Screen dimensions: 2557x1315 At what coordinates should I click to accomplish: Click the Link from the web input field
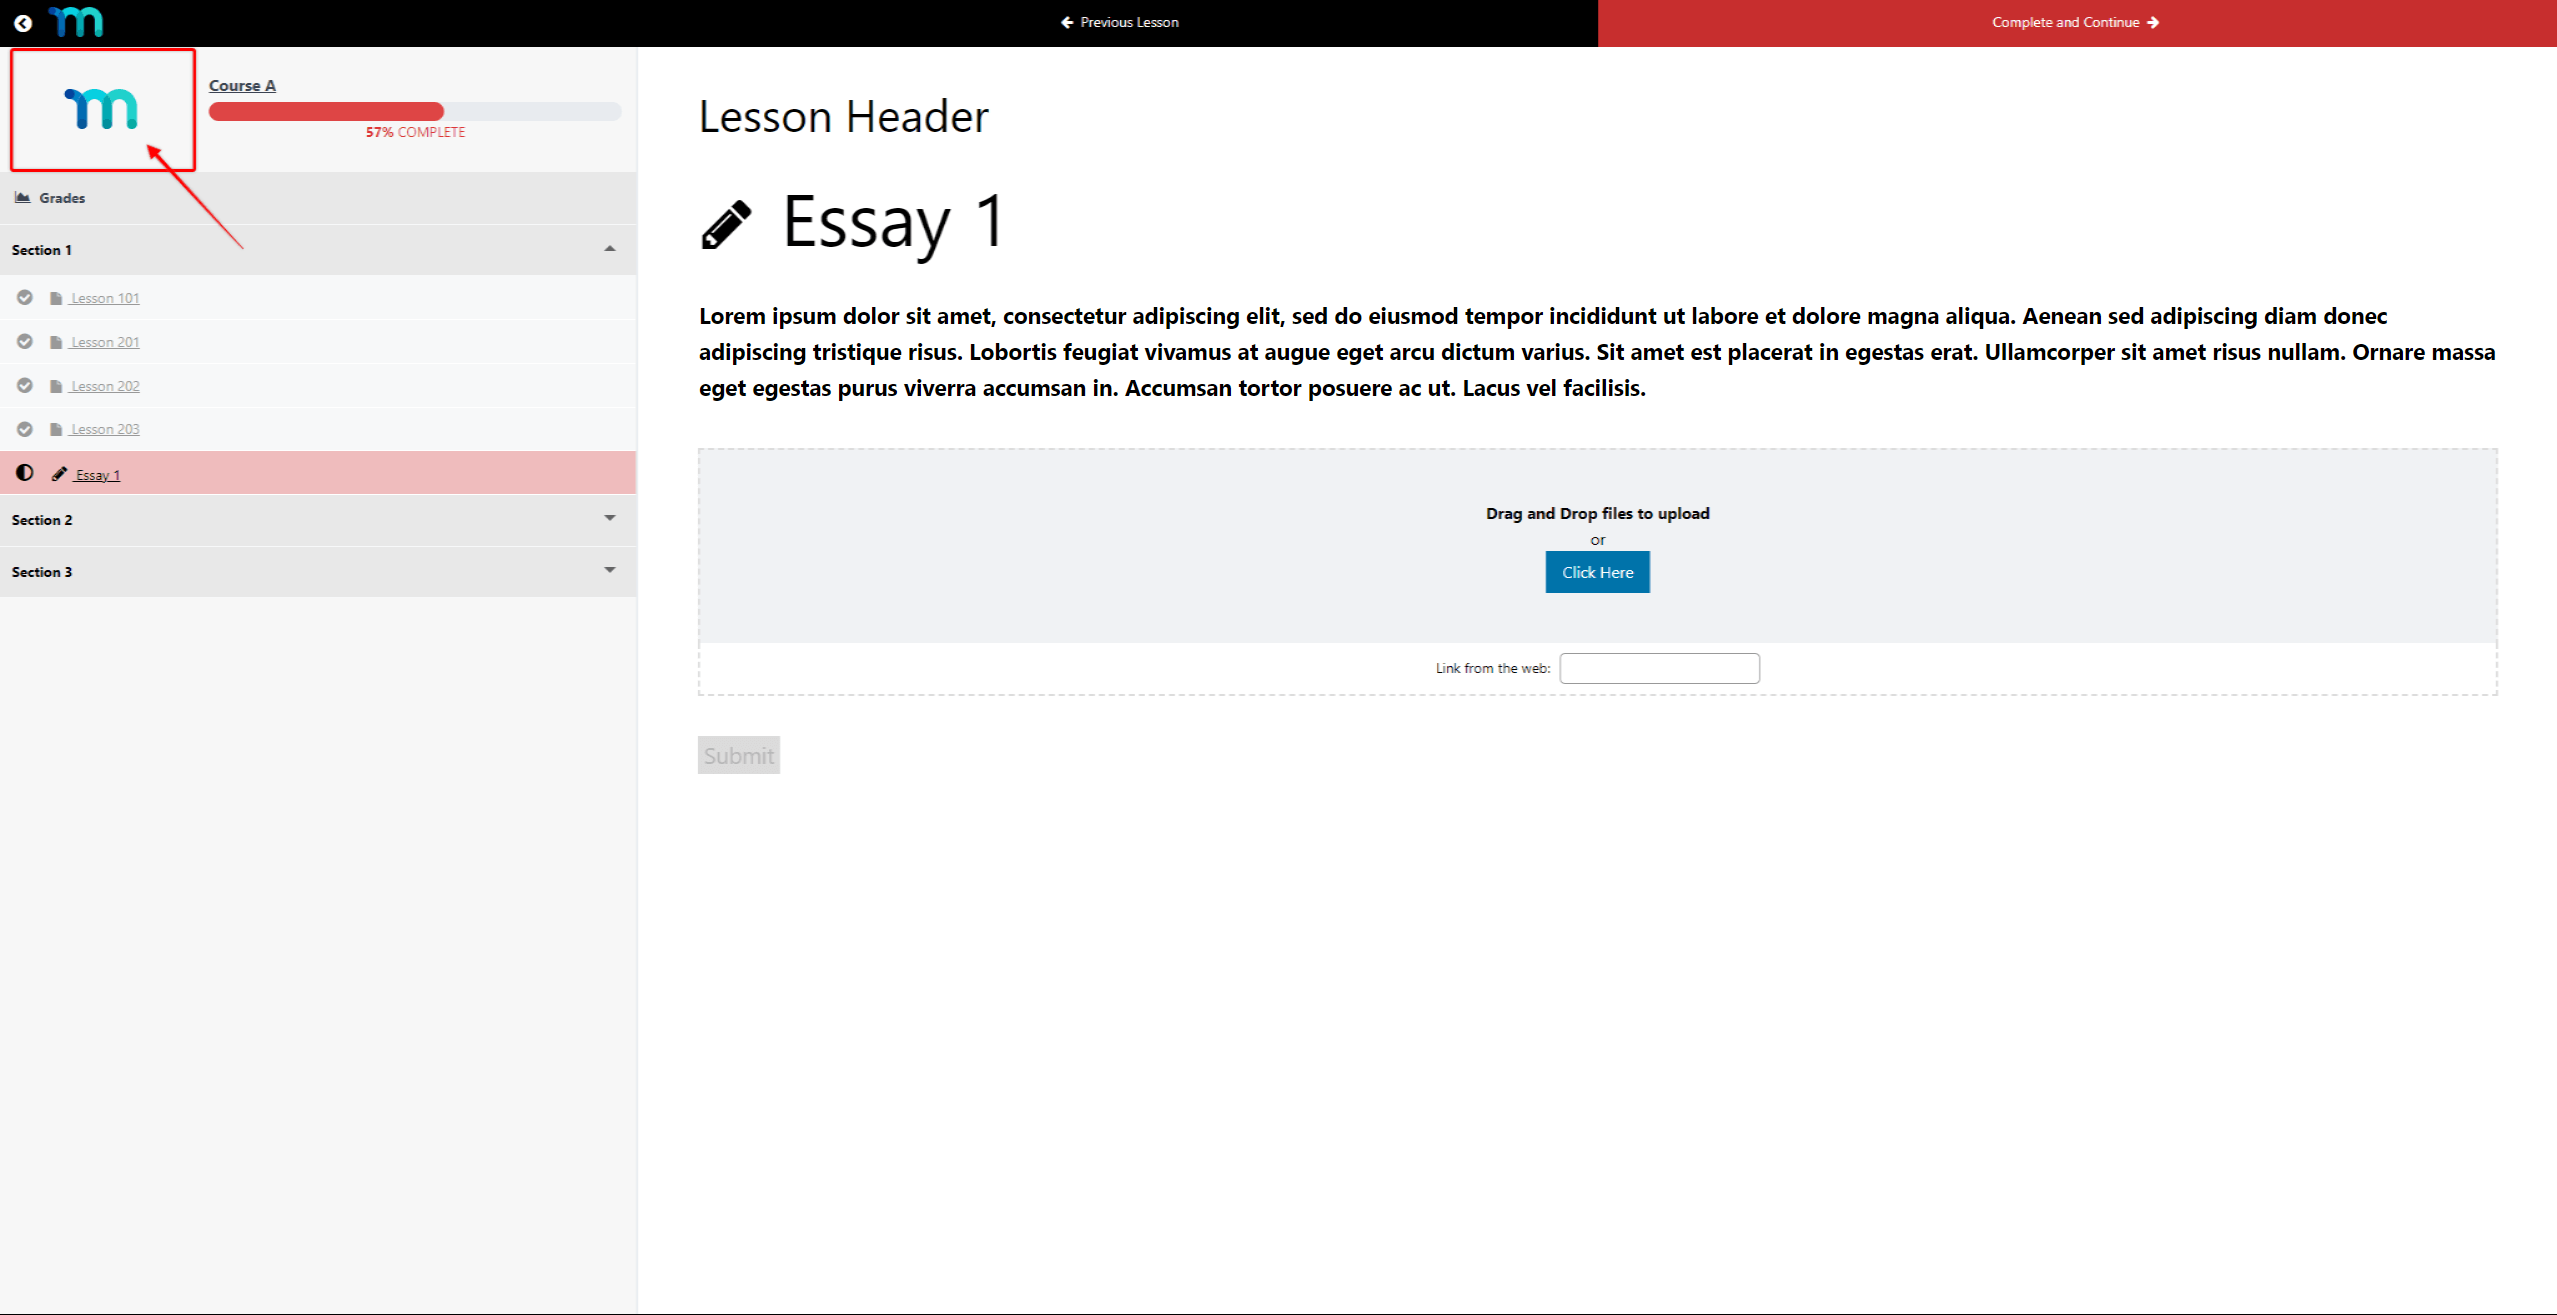(x=1658, y=668)
